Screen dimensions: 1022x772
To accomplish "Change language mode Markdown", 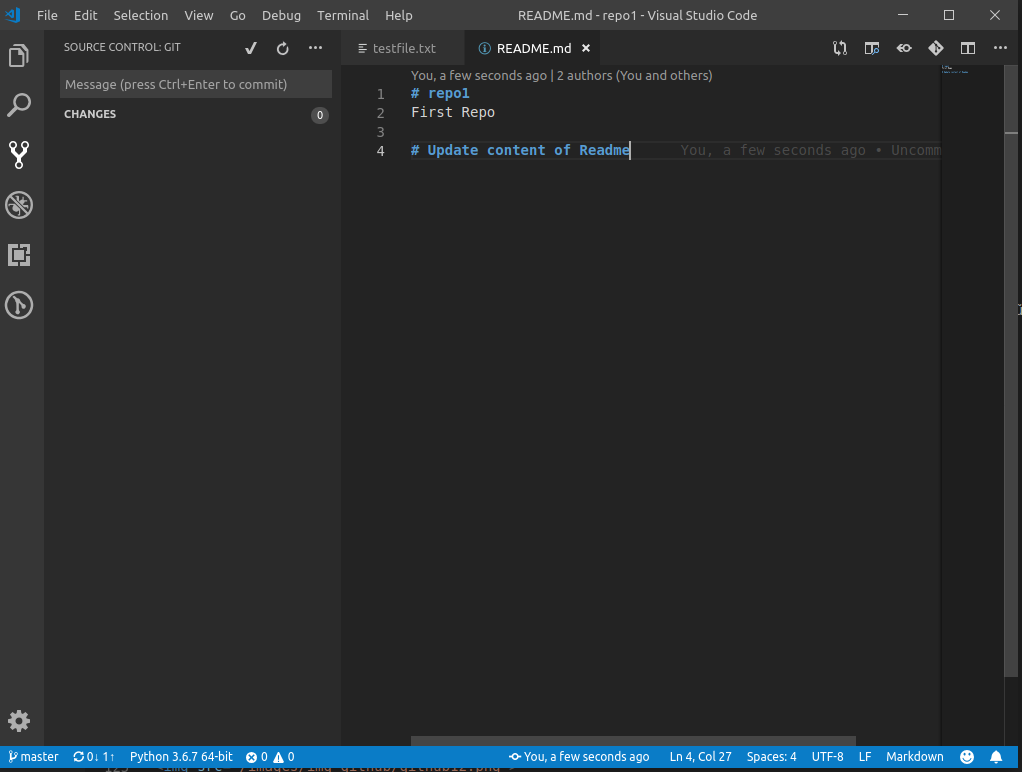I will (914, 757).
